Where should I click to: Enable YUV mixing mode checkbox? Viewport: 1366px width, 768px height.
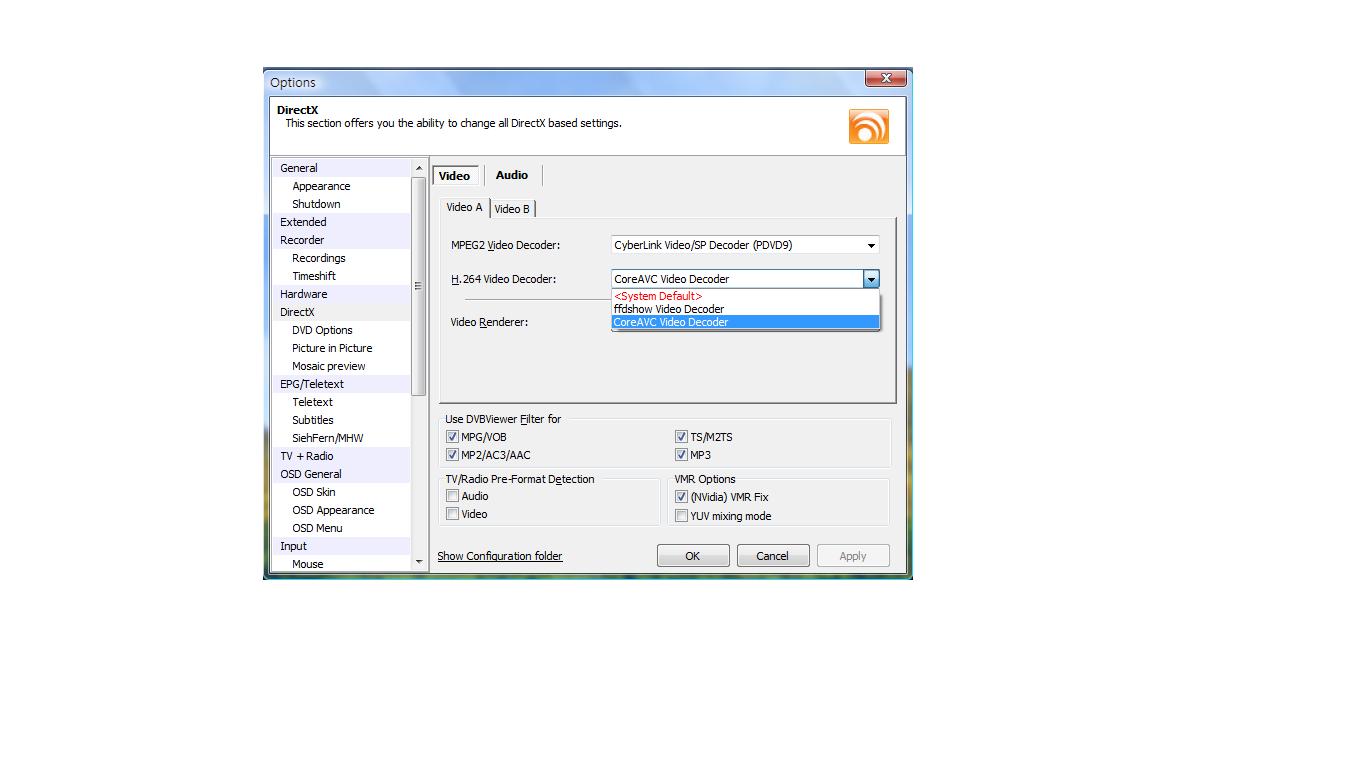tap(682, 516)
